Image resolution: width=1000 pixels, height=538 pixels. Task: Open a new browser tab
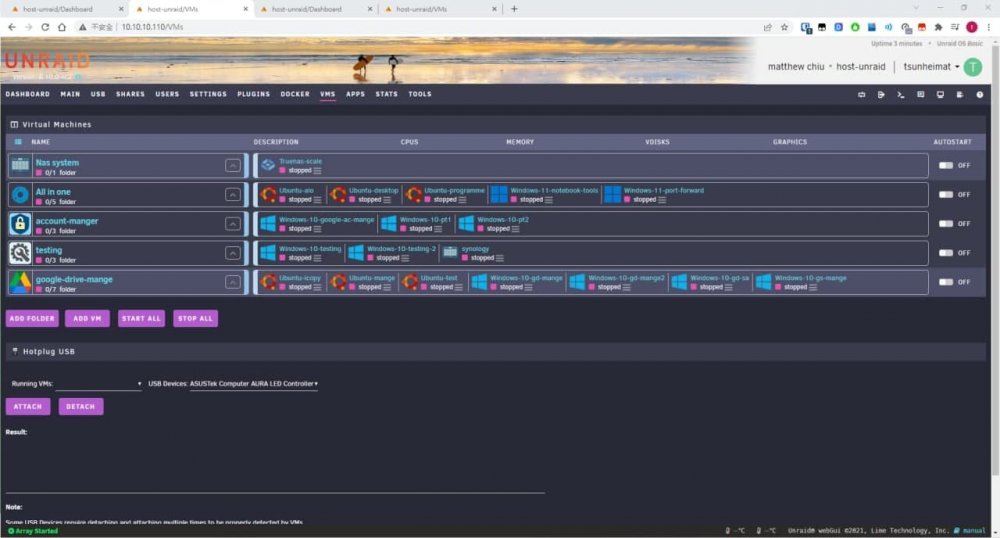coord(514,9)
